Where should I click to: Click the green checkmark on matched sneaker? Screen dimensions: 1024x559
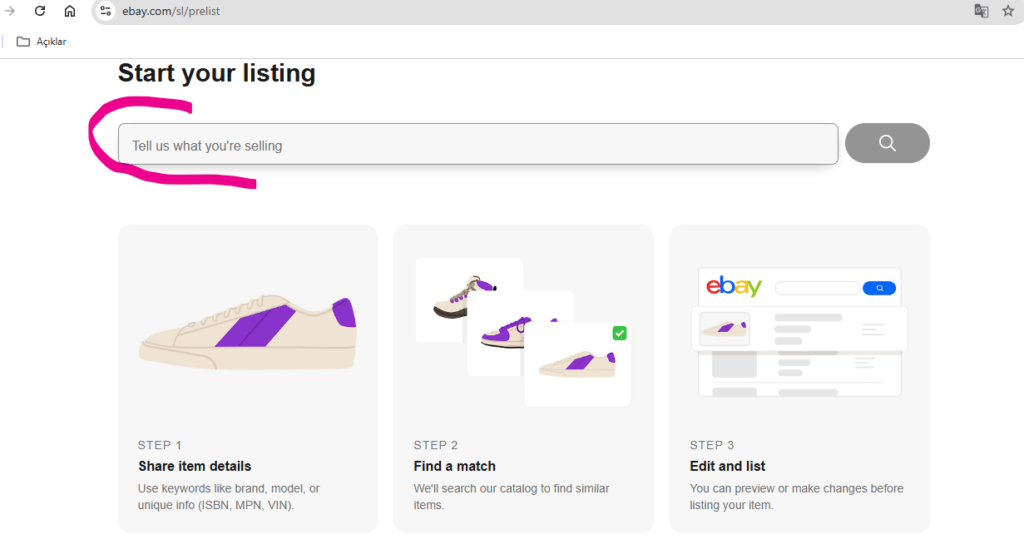click(619, 333)
